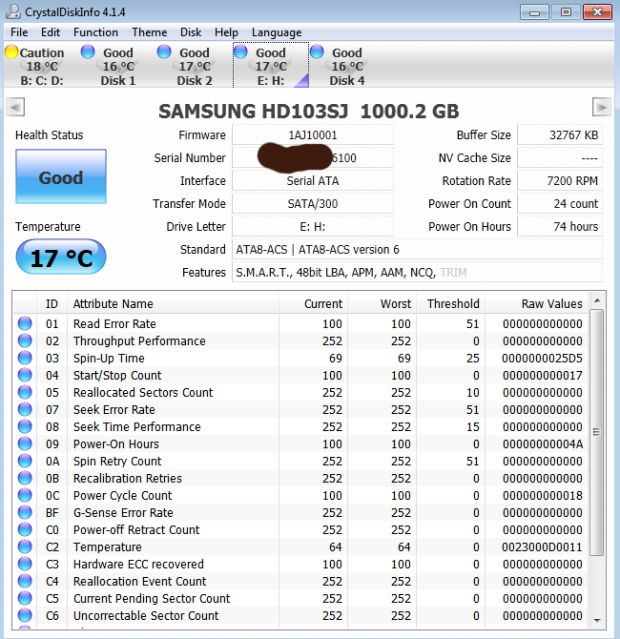Click the 17 °C temperature indicator
Image resolution: width=620 pixels, height=639 pixels.
coord(61,257)
